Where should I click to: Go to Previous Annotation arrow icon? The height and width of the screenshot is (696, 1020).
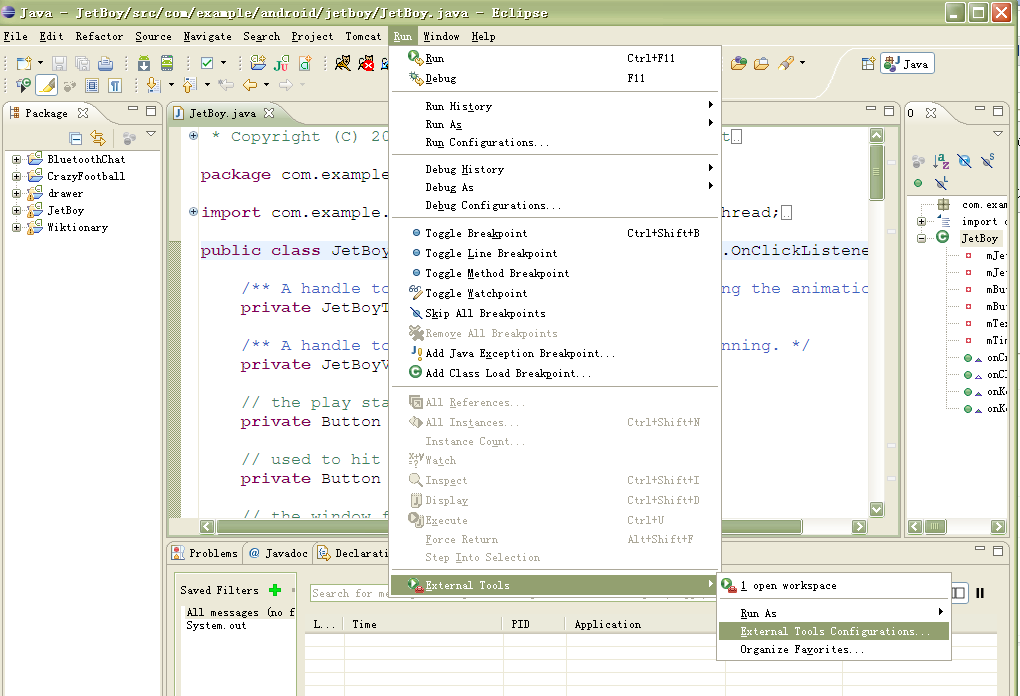189,85
